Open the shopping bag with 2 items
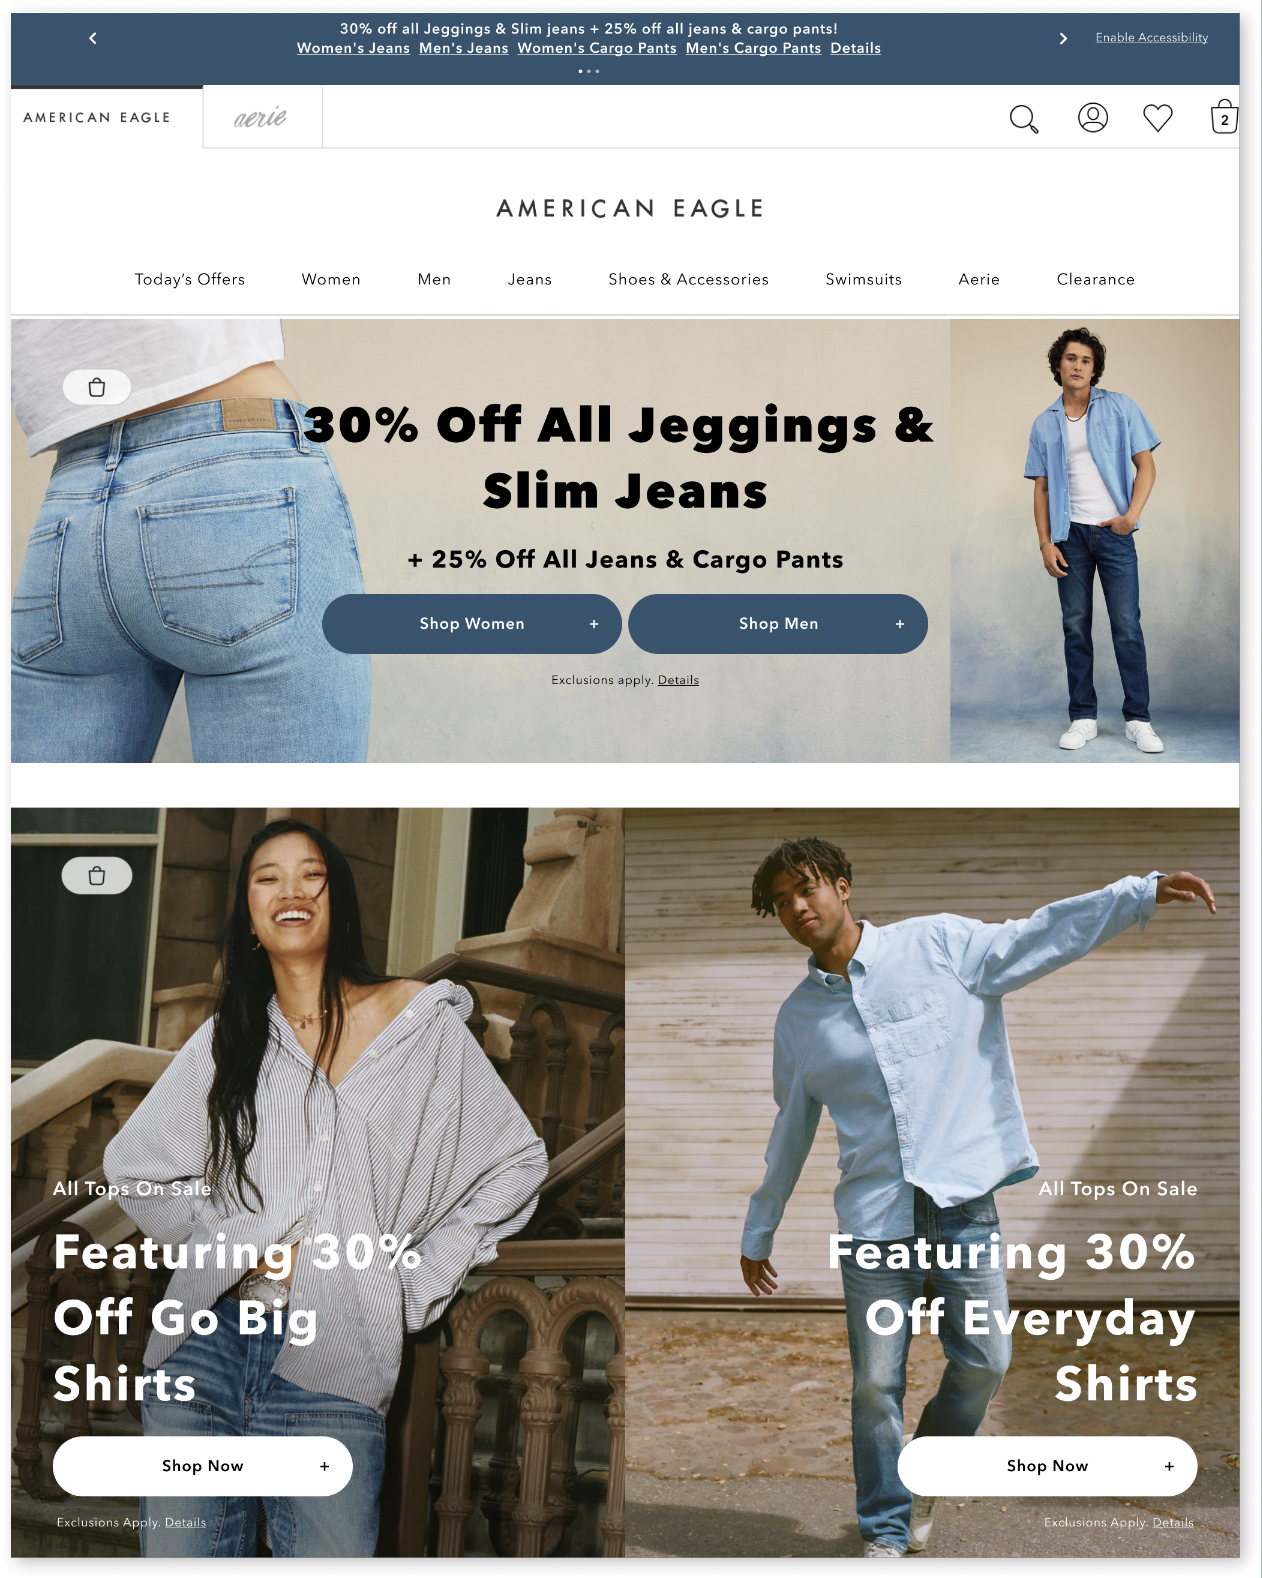Image resolution: width=1262 pixels, height=1578 pixels. tap(1224, 117)
